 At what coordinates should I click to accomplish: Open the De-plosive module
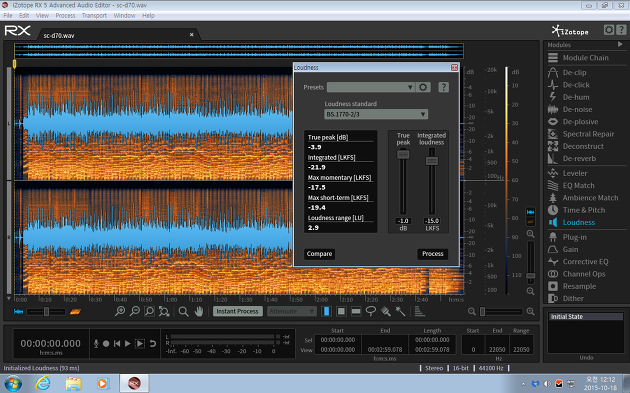tap(573, 122)
